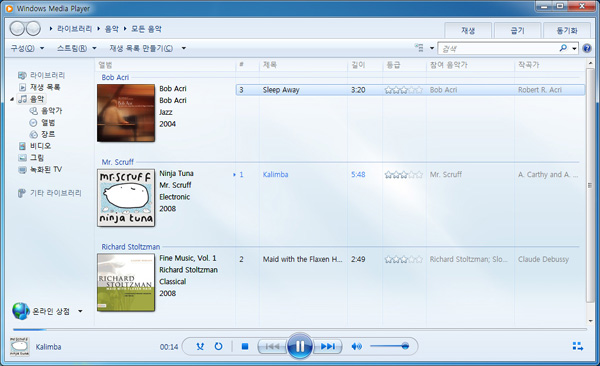600x366 pixels.
Task: Toggle shuffle mode in playback controls
Action: [x=200, y=346]
